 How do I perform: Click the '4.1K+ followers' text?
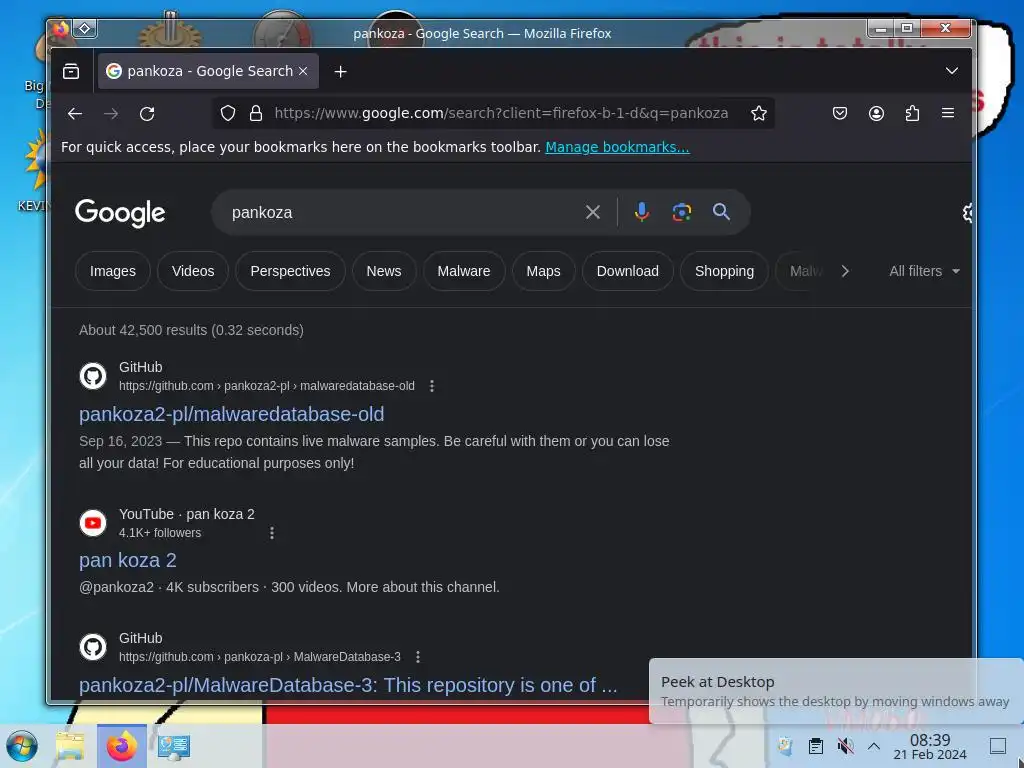[x=160, y=533]
